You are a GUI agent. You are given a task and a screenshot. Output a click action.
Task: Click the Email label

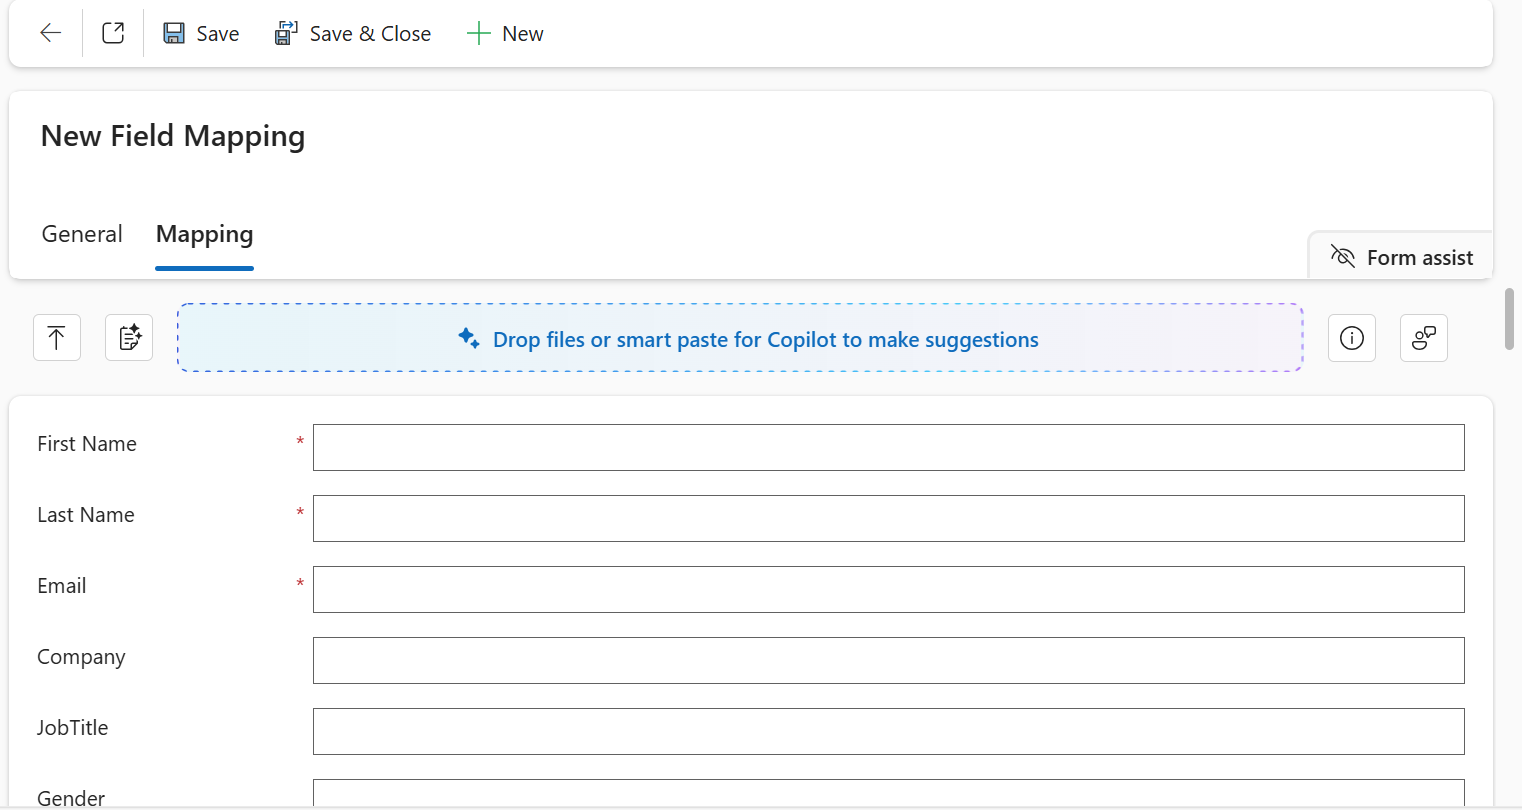[62, 586]
